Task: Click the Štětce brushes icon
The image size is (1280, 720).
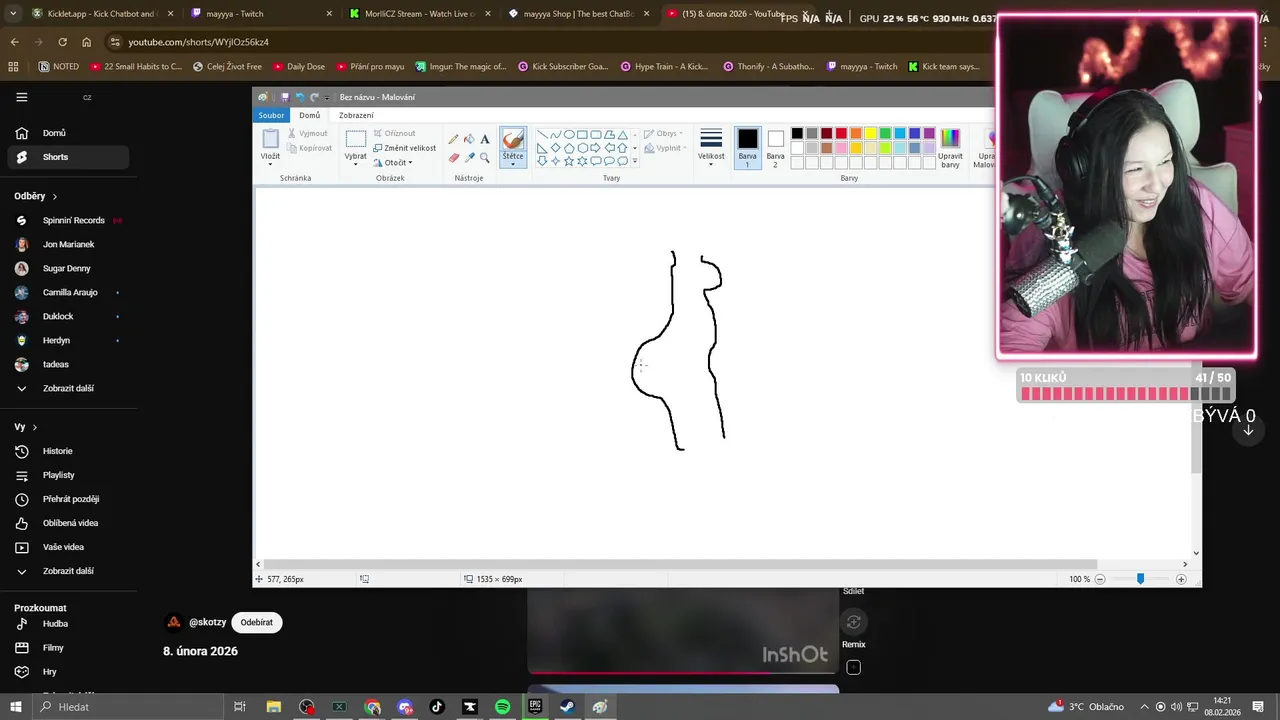Action: (513, 140)
